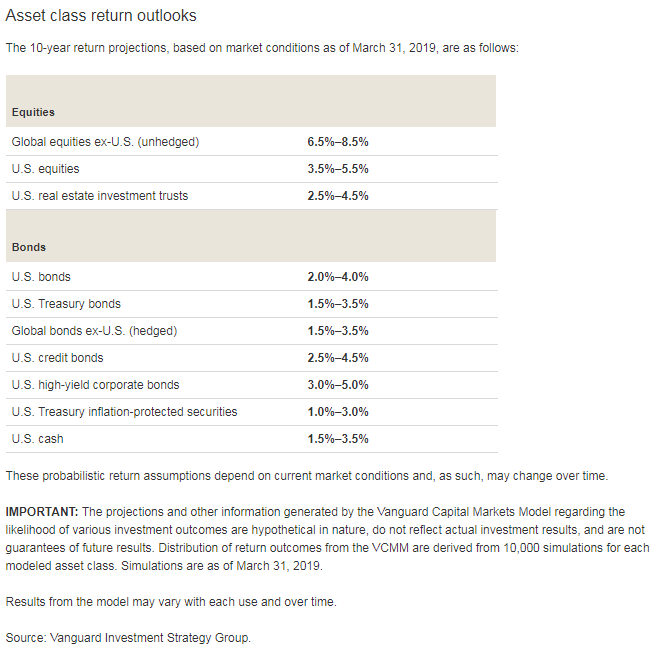This screenshot has height=648, width=666.
Task: Select the Global equities ex-U.S. (unhedged) row label
Action: pos(105,142)
